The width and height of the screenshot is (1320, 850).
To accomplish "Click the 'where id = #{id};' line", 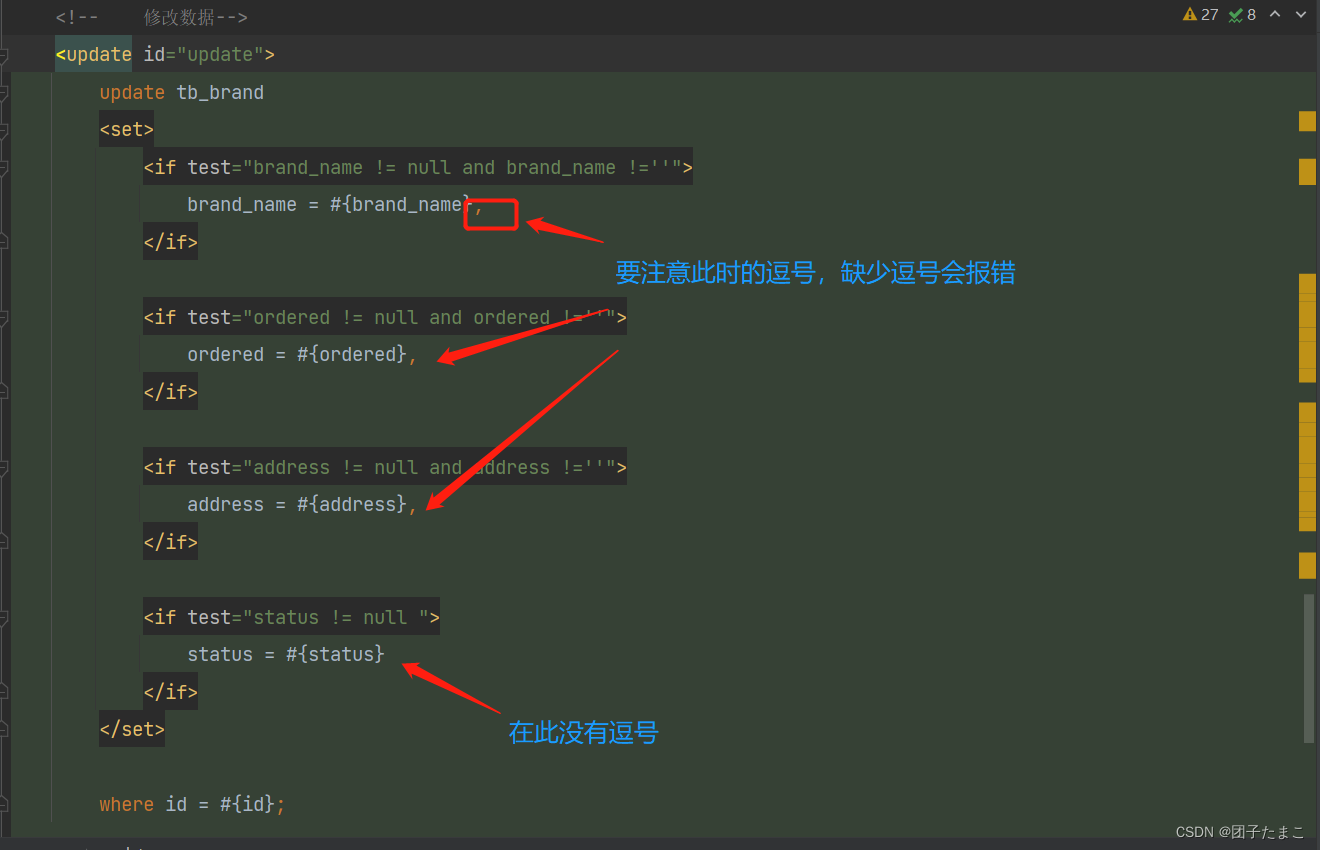I will coord(192,804).
